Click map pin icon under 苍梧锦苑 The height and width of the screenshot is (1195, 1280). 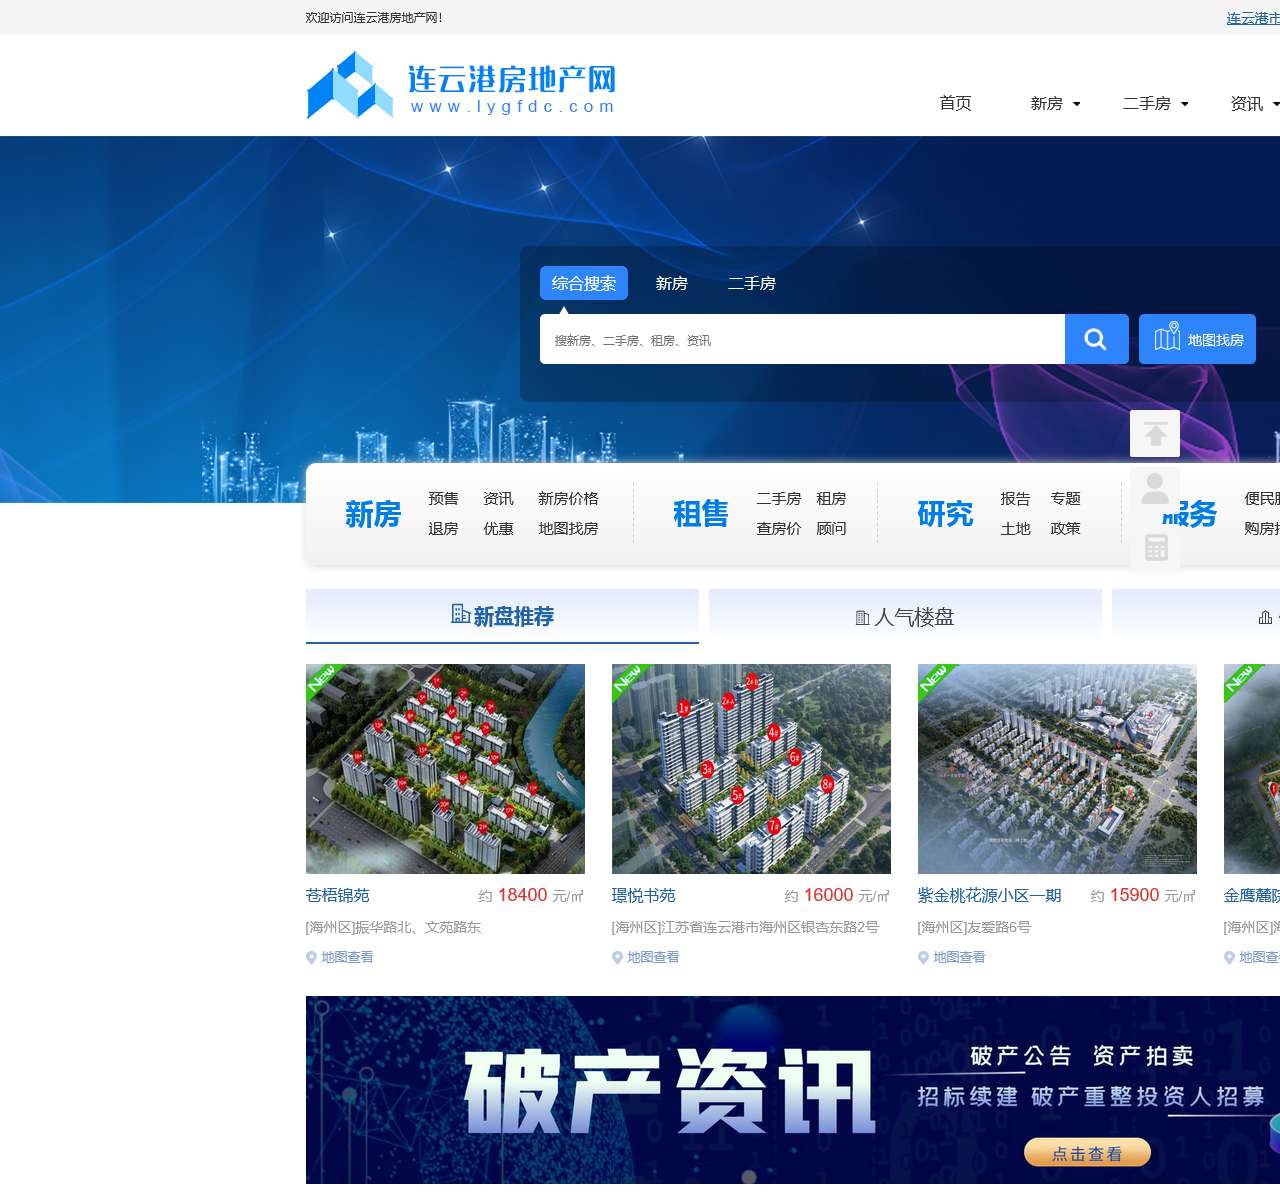[x=311, y=957]
